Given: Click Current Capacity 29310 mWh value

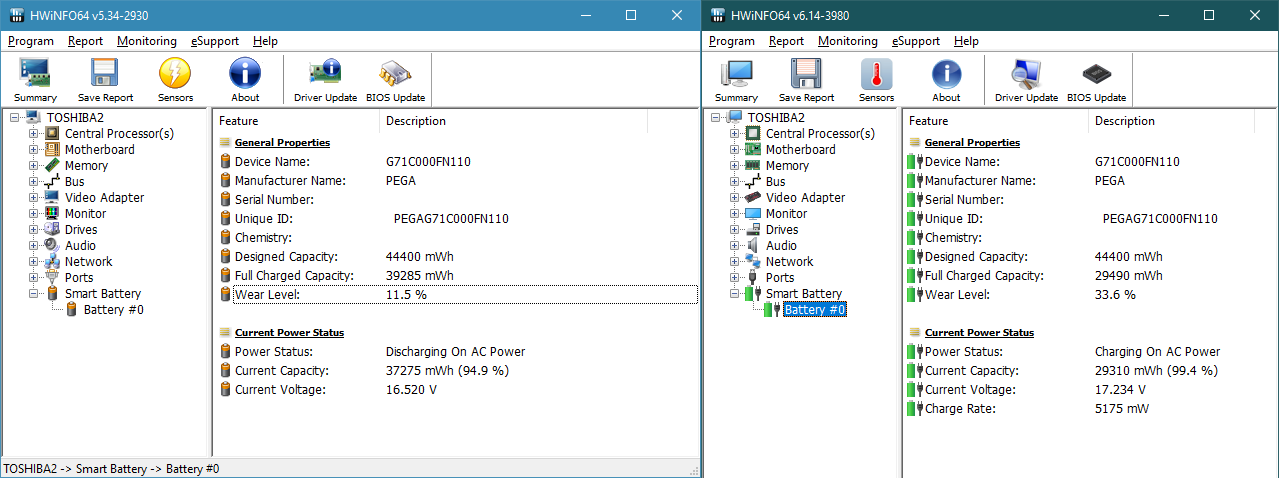Looking at the screenshot, I should pos(1156,371).
